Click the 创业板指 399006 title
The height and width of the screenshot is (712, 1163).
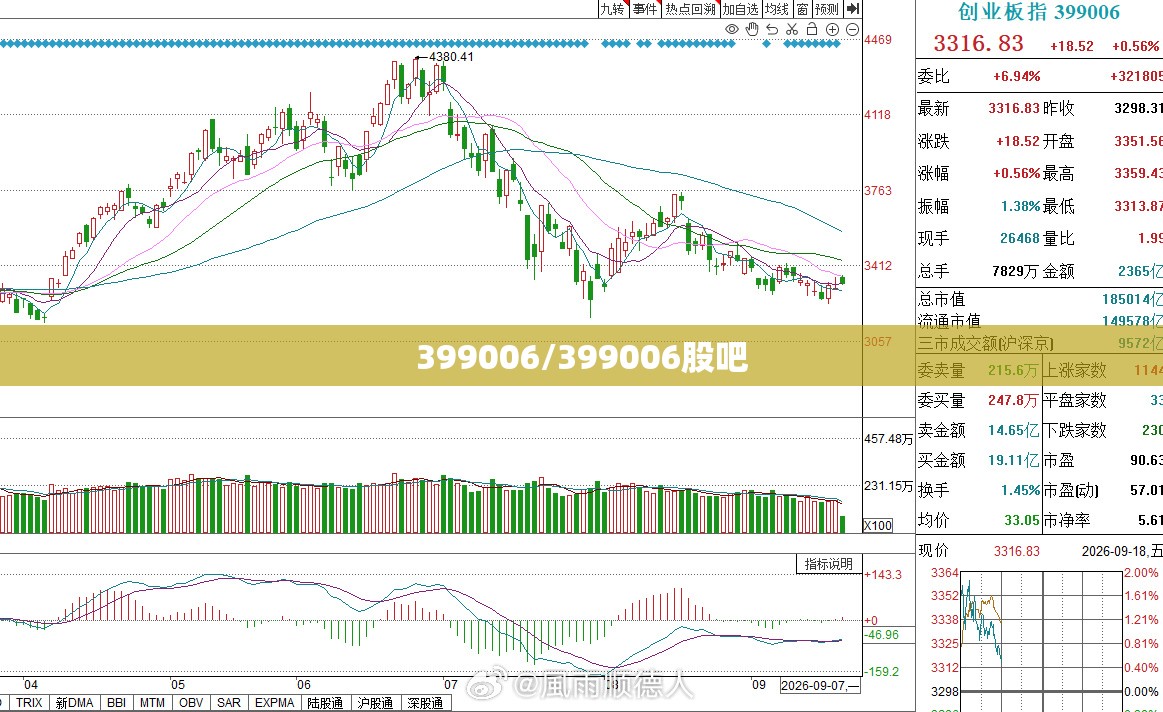[1038, 12]
